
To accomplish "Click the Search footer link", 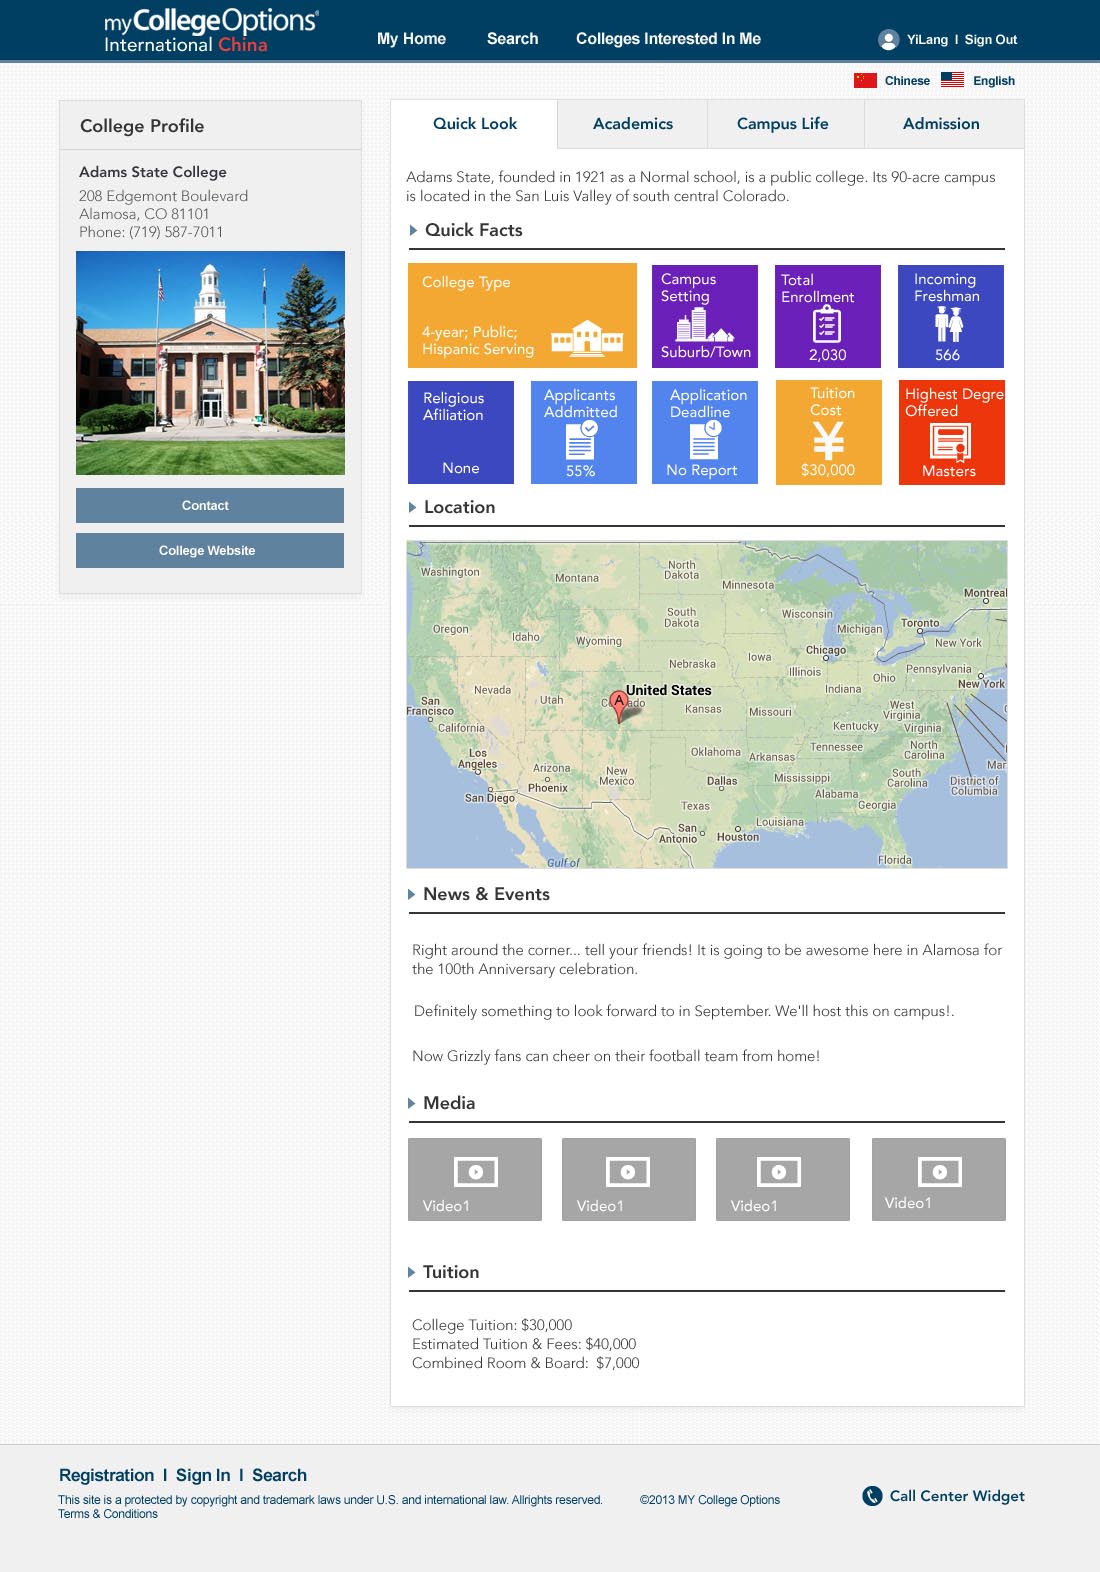I will (x=279, y=1475).
